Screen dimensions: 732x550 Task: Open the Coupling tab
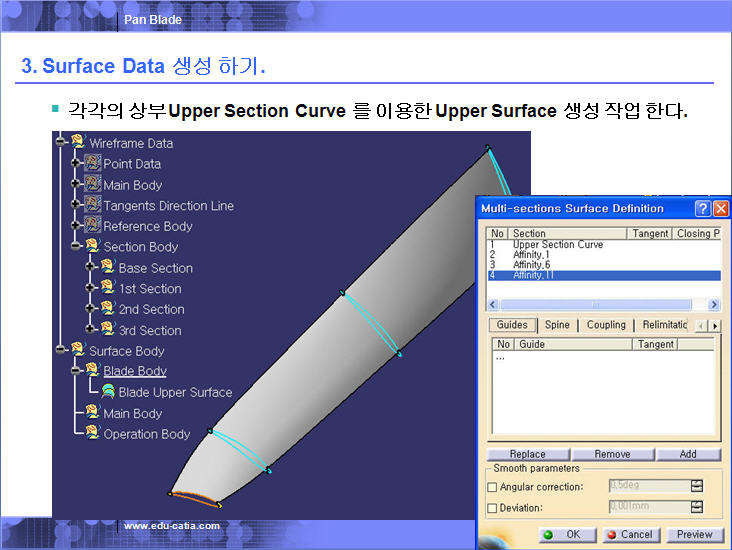[606, 325]
